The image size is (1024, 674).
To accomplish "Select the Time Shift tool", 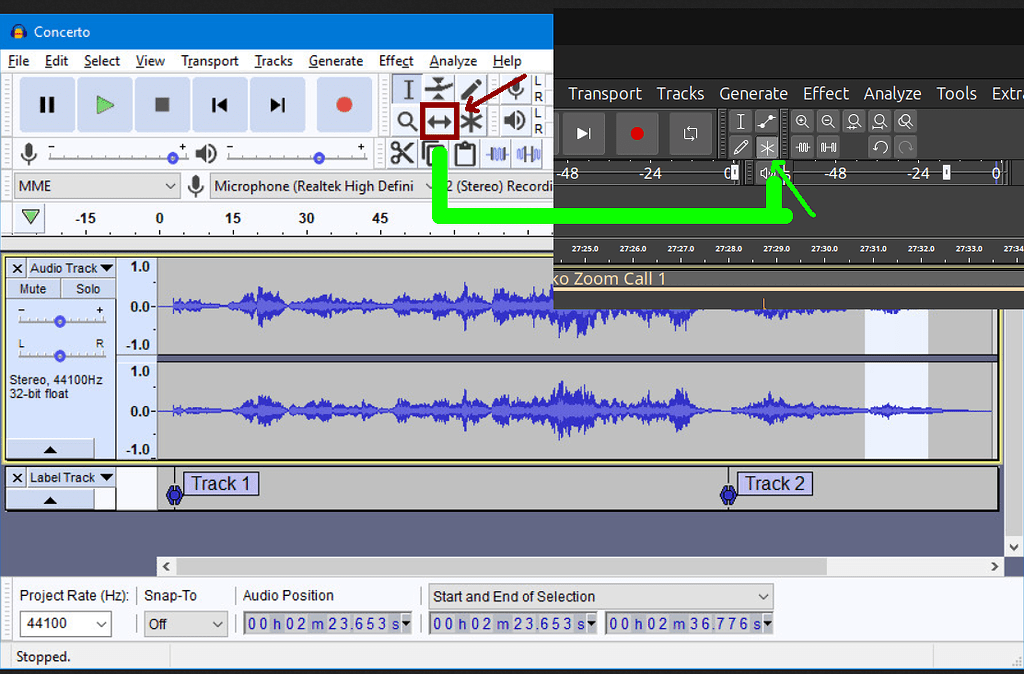I will tap(438, 120).
